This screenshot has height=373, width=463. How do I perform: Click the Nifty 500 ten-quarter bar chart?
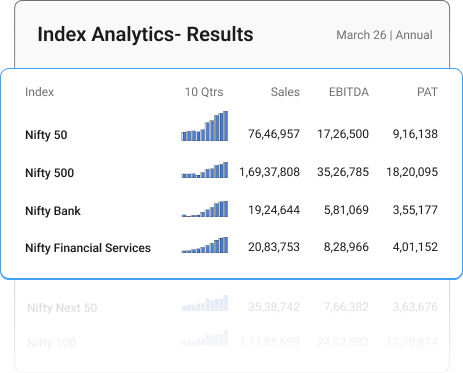point(205,170)
